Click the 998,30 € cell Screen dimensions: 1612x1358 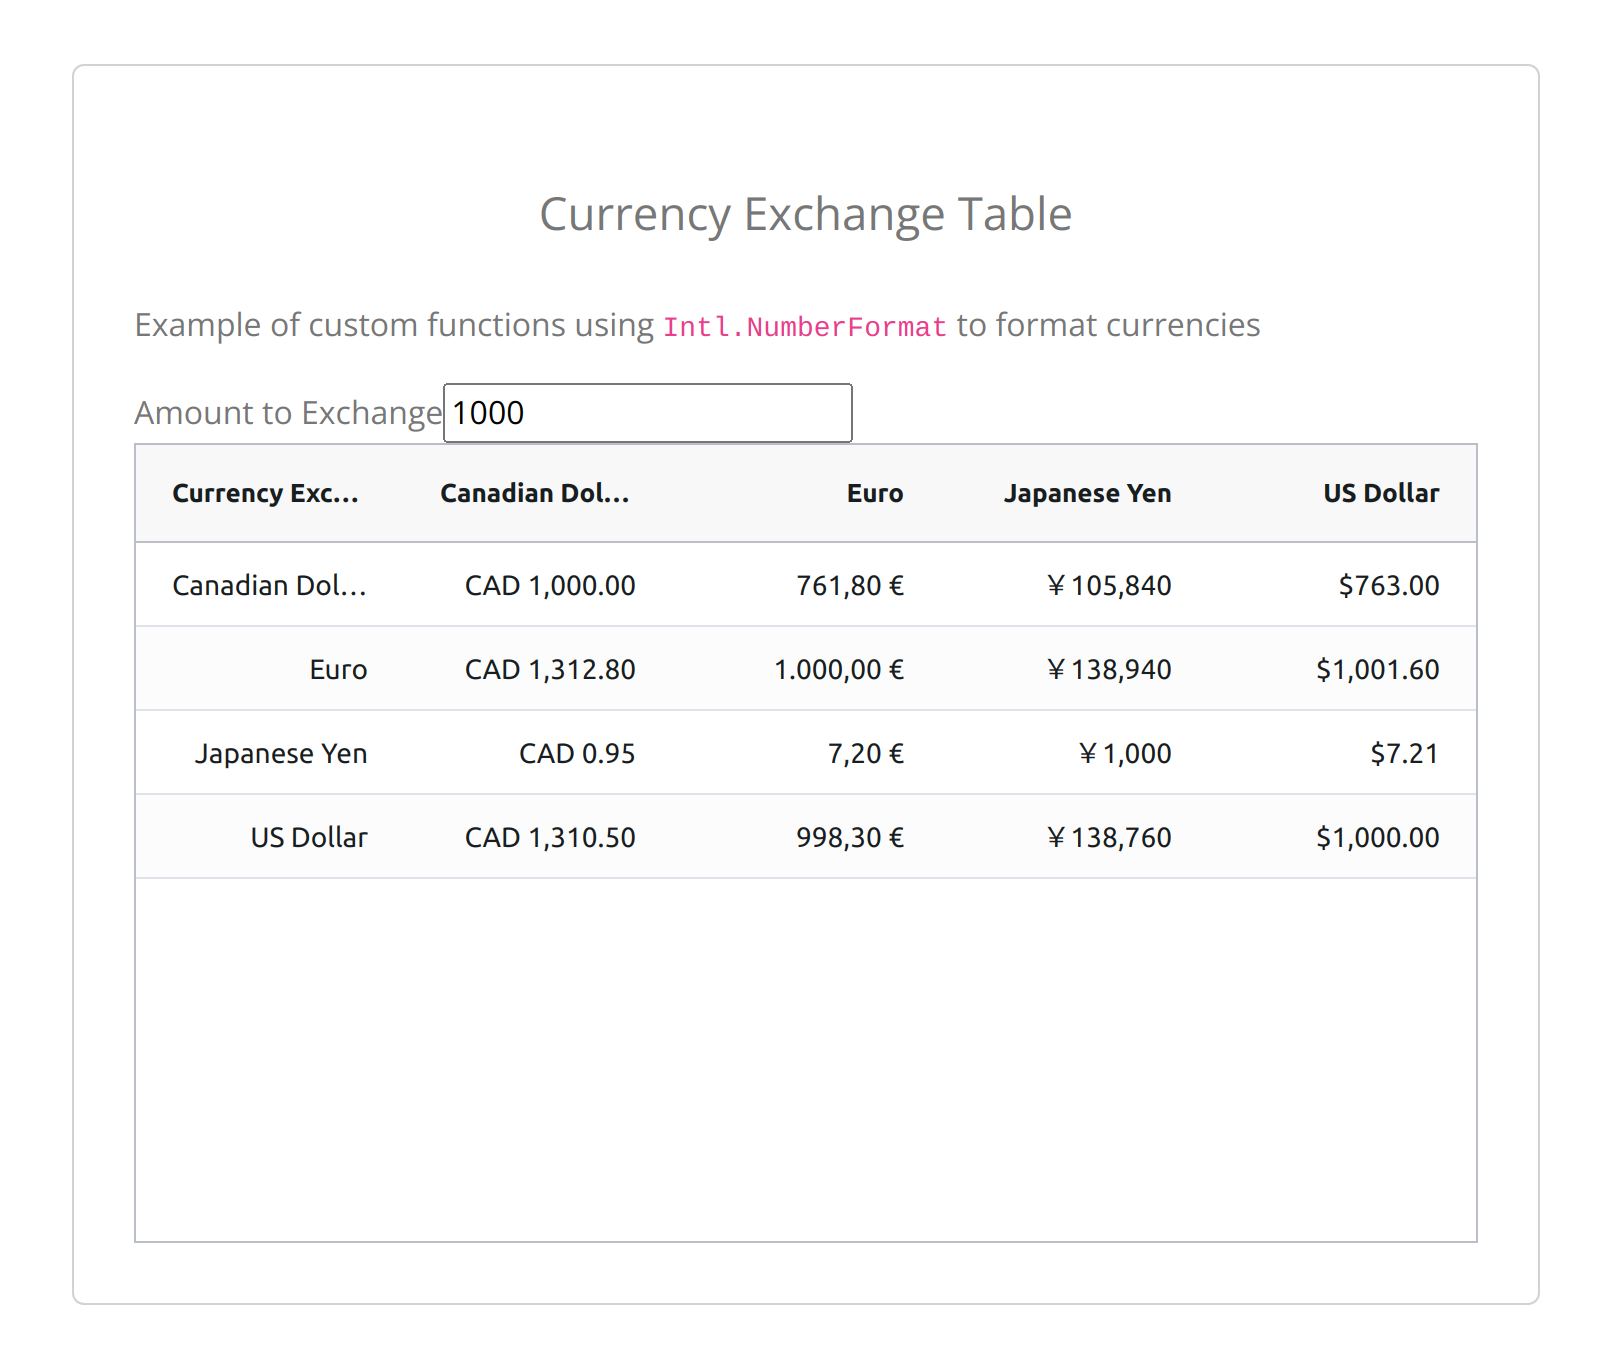pos(850,837)
